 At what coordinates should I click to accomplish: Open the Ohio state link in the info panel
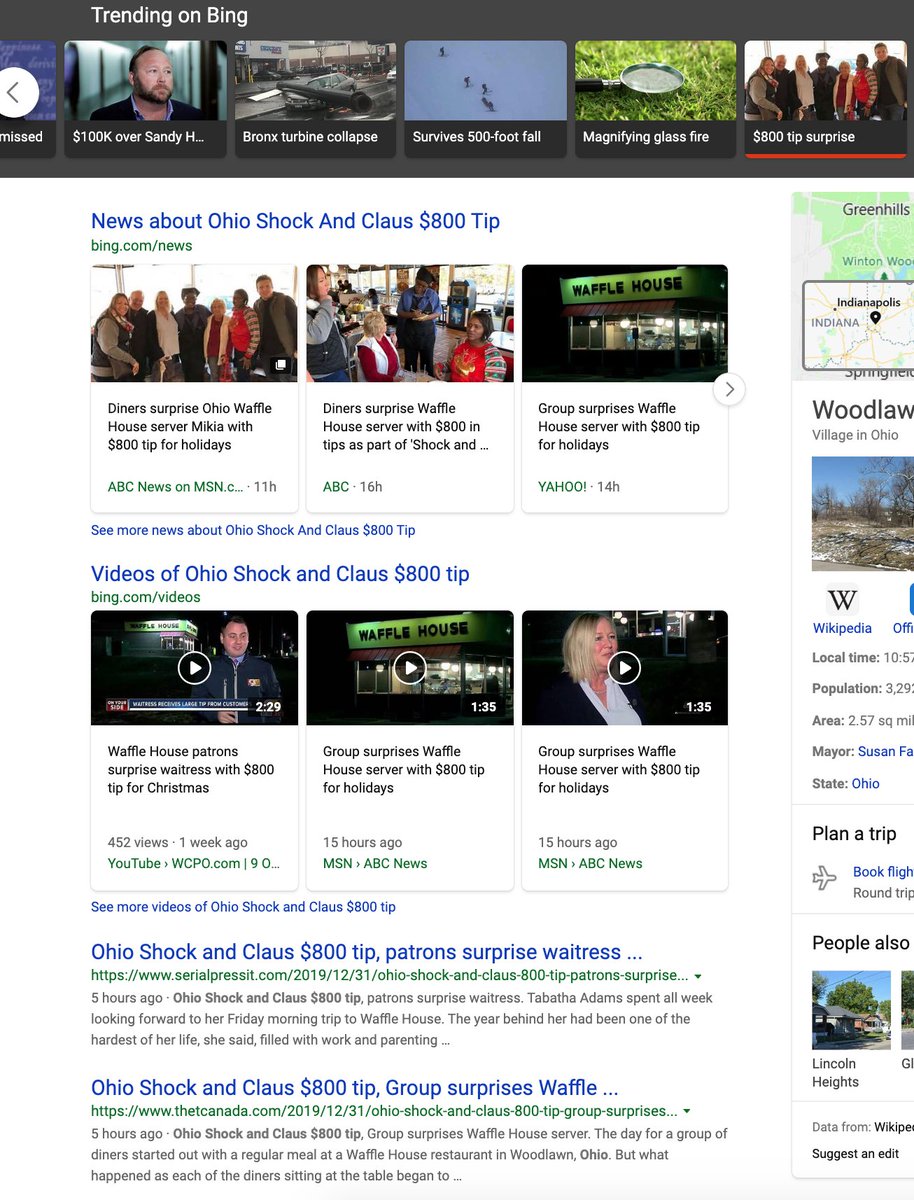(x=866, y=784)
